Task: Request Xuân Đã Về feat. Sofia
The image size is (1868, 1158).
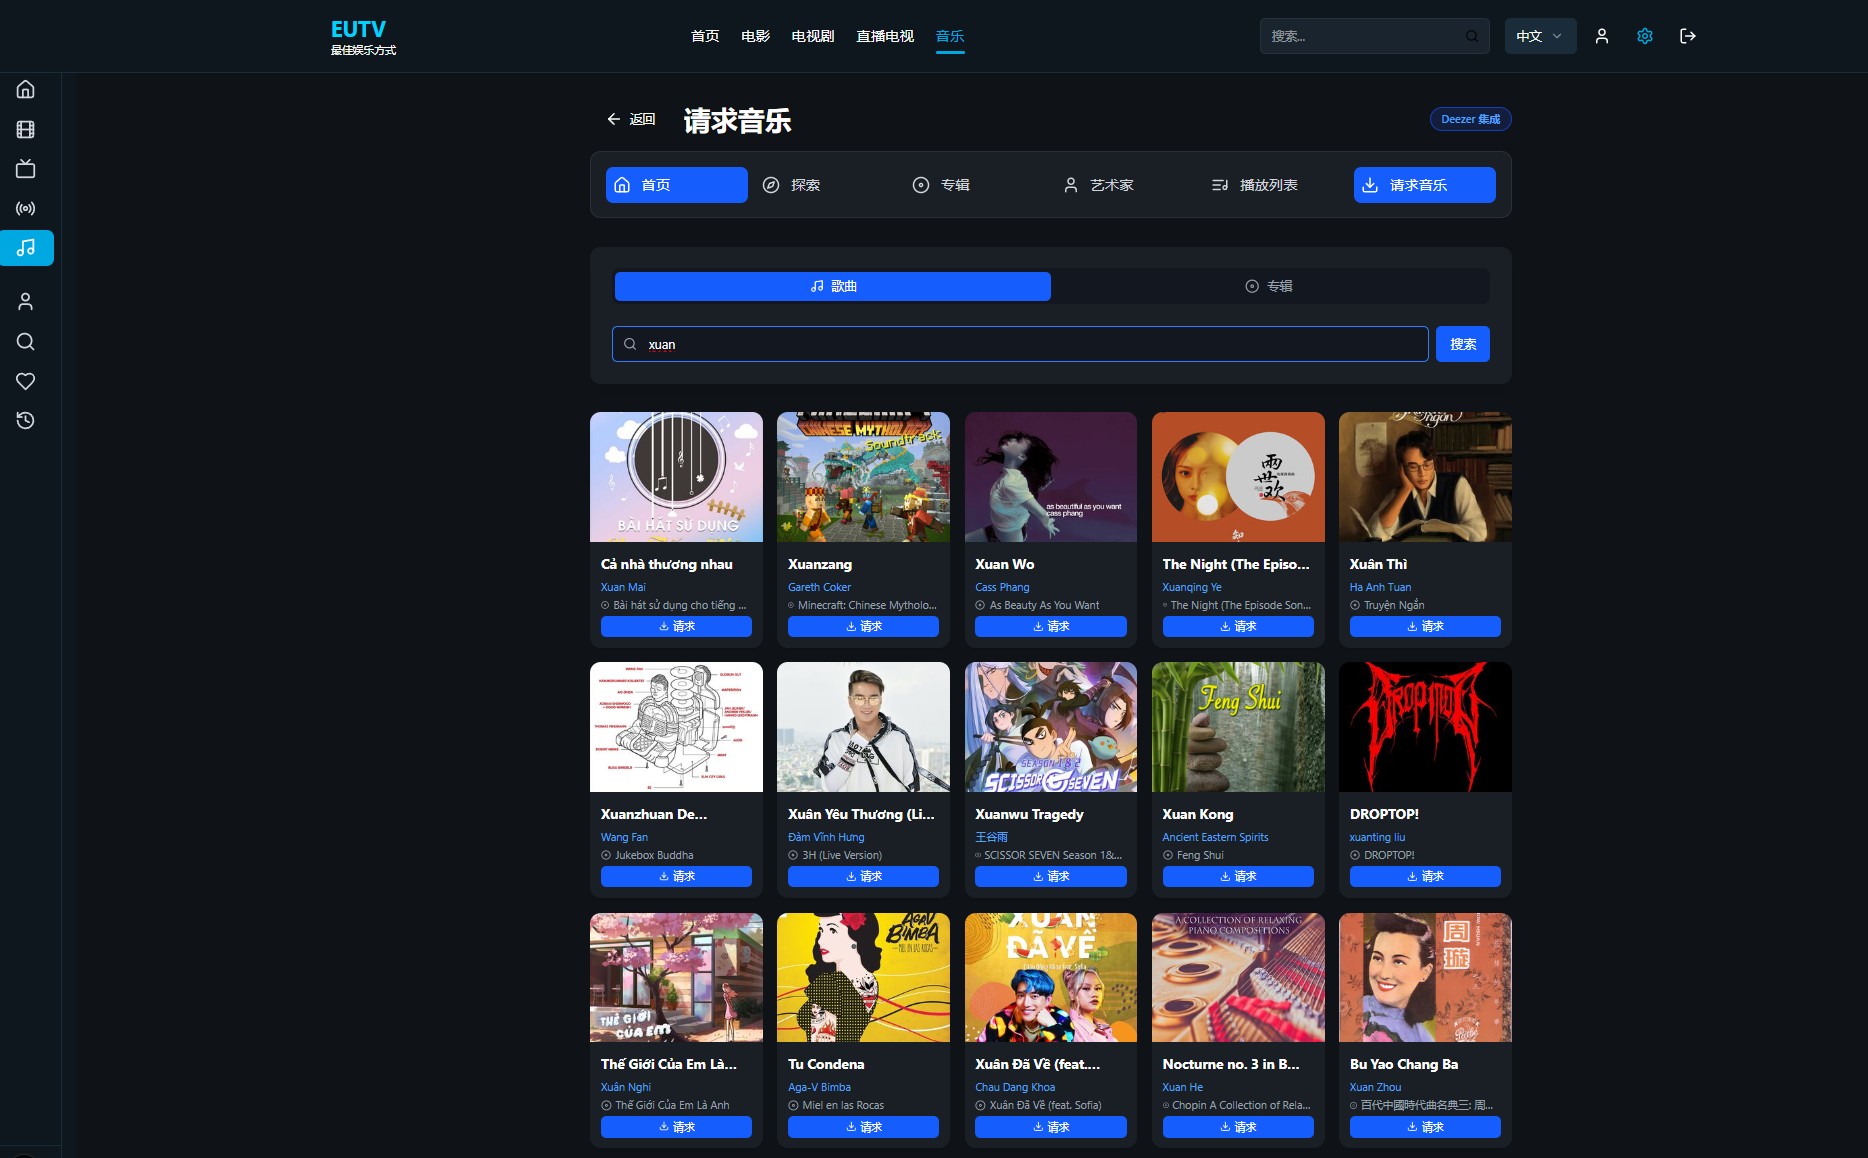Action: point(1051,1127)
